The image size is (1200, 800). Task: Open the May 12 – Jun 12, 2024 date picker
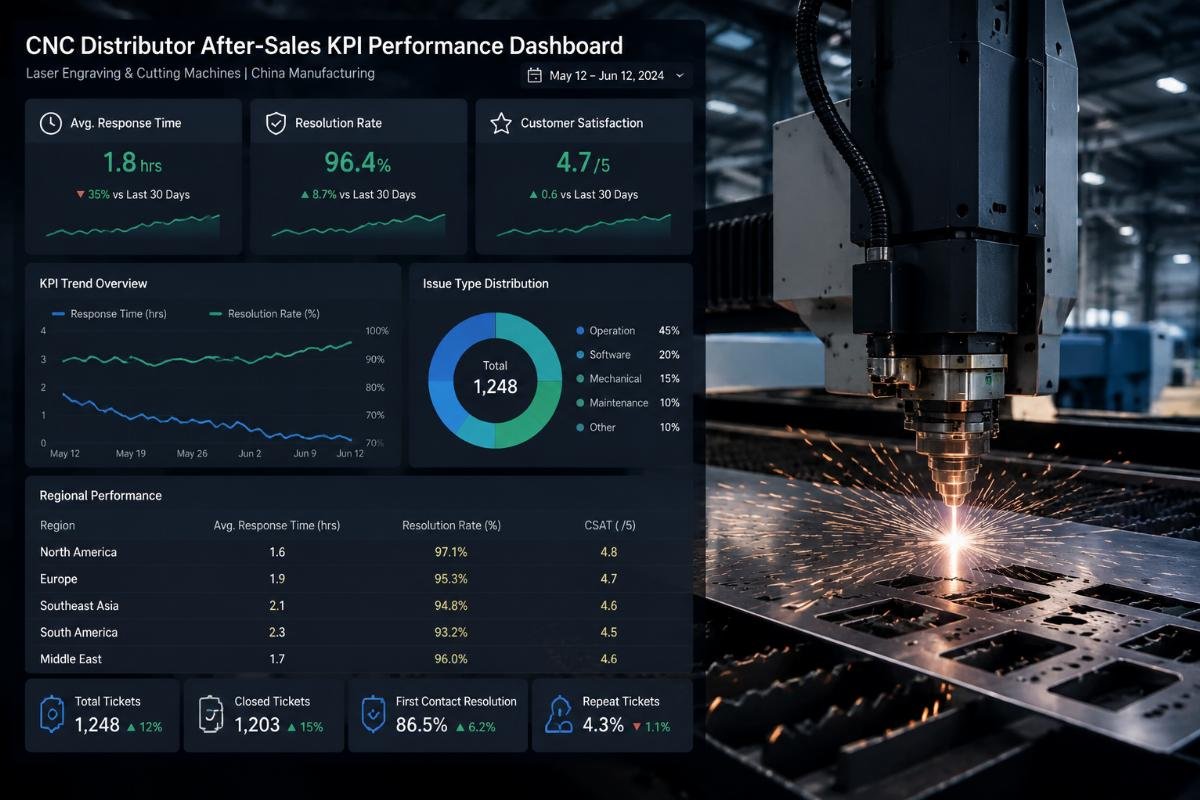pyautogui.click(x=606, y=75)
